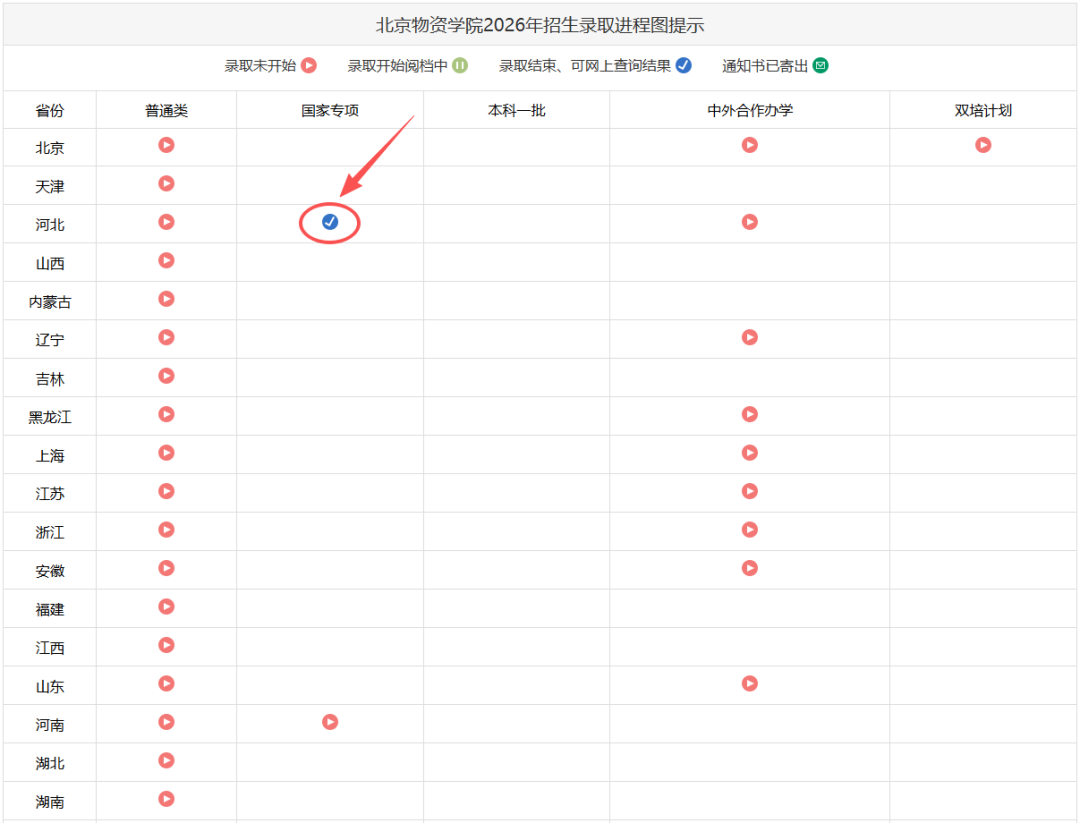Click the 普通类 status icon for 辽宁
The image size is (1080, 823).
(166, 337)
